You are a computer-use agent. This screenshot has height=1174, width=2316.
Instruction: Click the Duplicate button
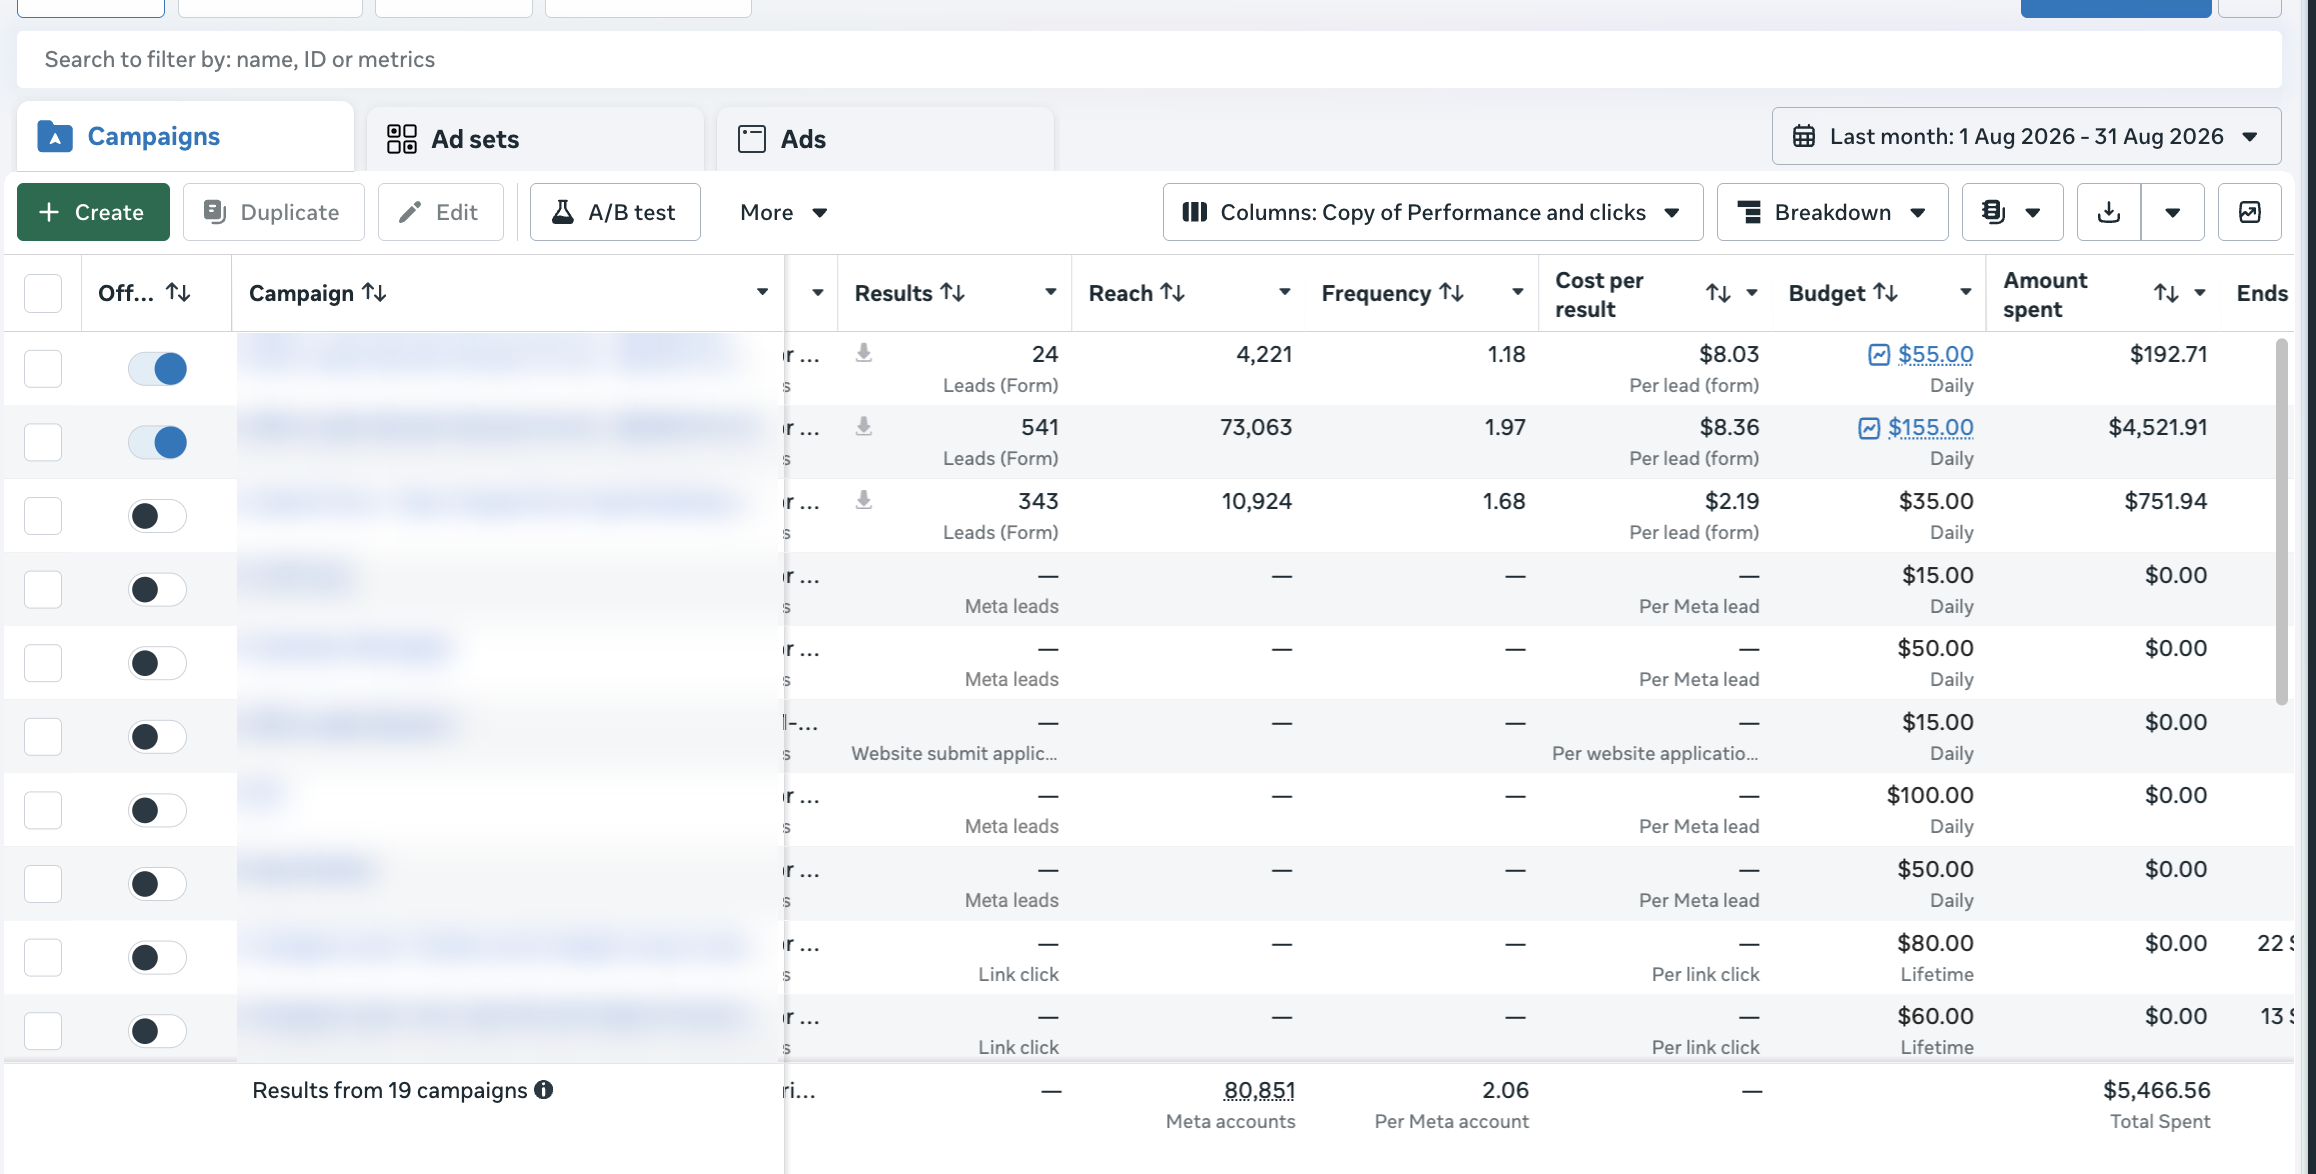[273, 212]
